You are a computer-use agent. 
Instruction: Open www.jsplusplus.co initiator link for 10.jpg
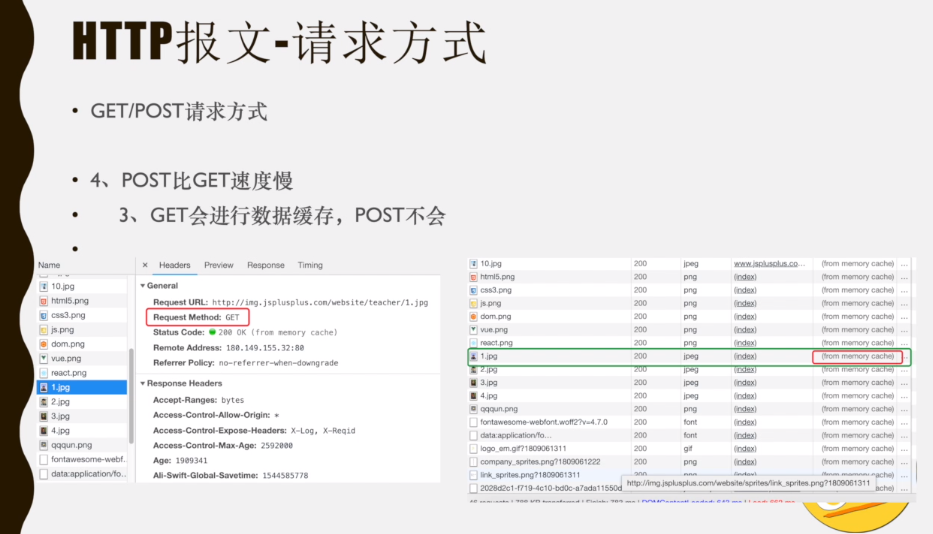point(769,263)
